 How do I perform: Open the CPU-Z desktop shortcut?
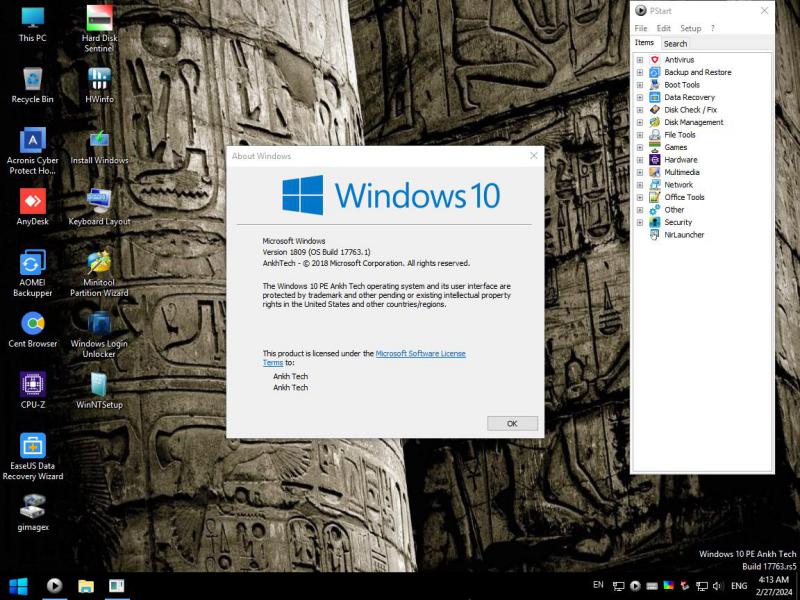(x=33, y=391)
